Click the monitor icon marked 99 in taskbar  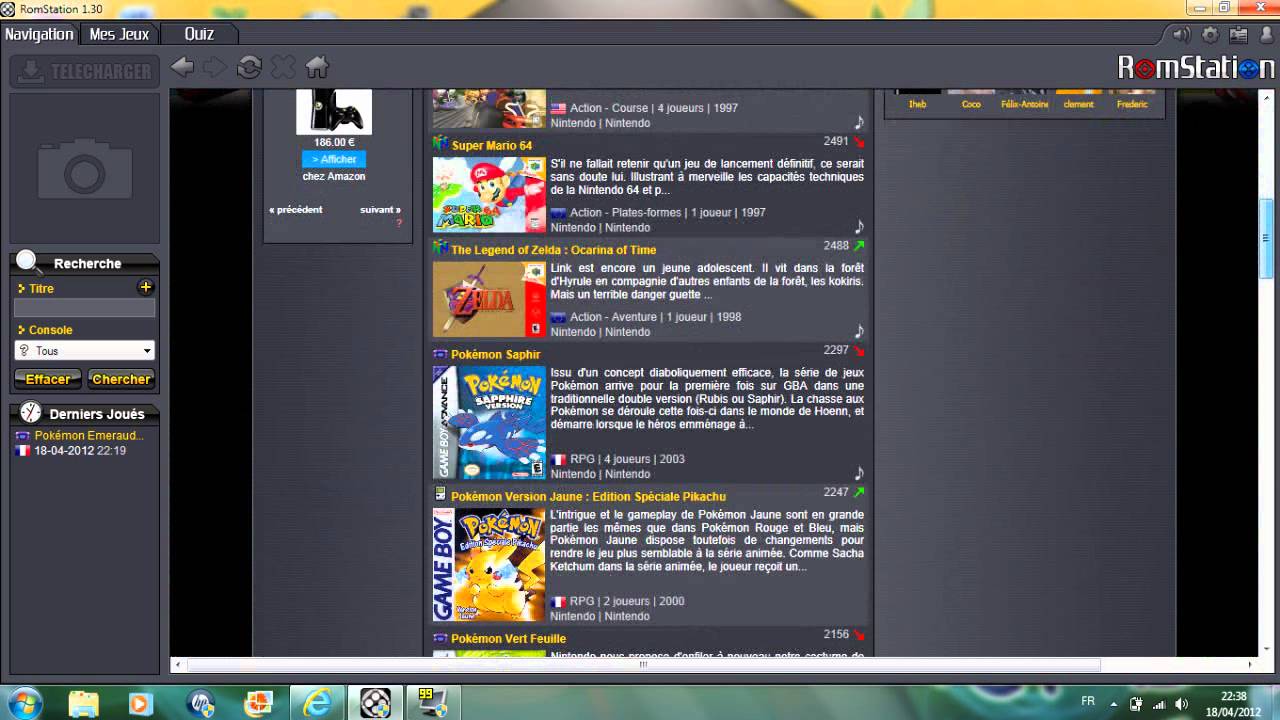[x=432, y=702]
